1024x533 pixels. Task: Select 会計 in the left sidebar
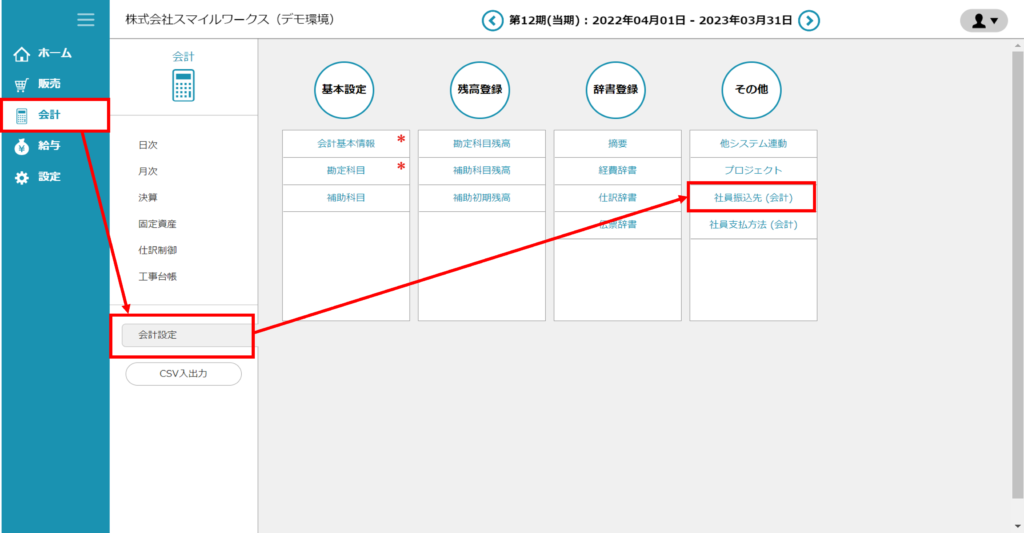point(55,115)
